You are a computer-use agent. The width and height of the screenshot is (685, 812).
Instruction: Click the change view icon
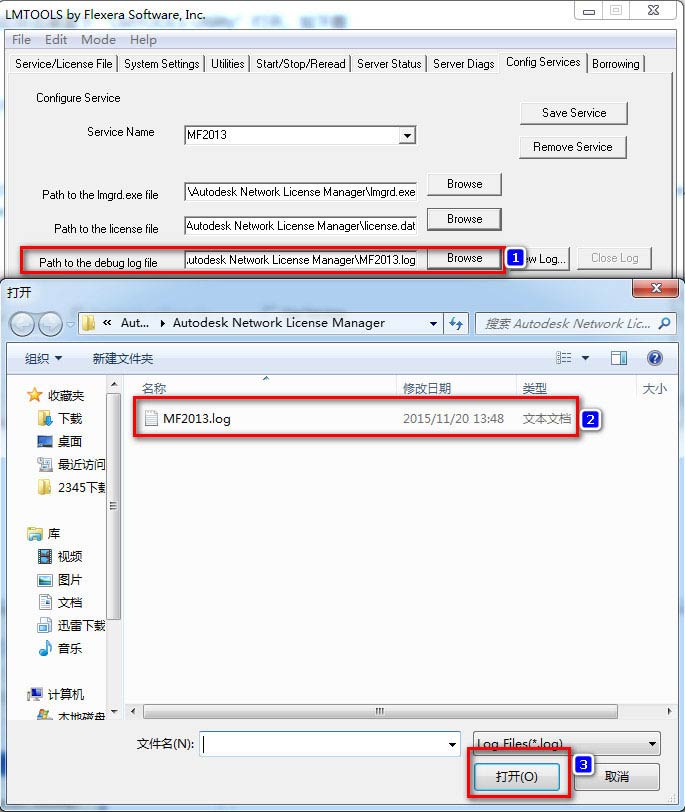(x=563, y=358)
